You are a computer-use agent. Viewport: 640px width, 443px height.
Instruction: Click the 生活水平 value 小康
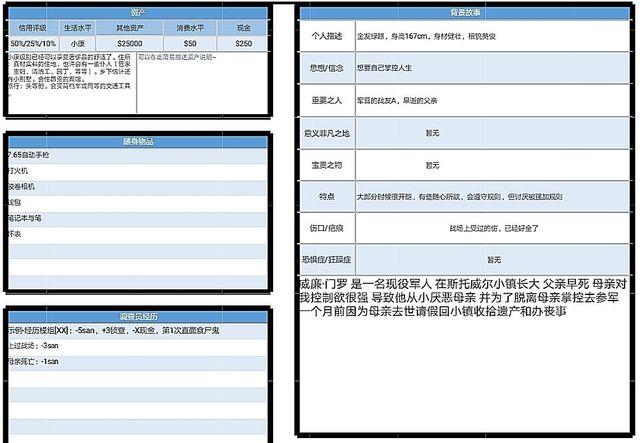pos(78,45)
